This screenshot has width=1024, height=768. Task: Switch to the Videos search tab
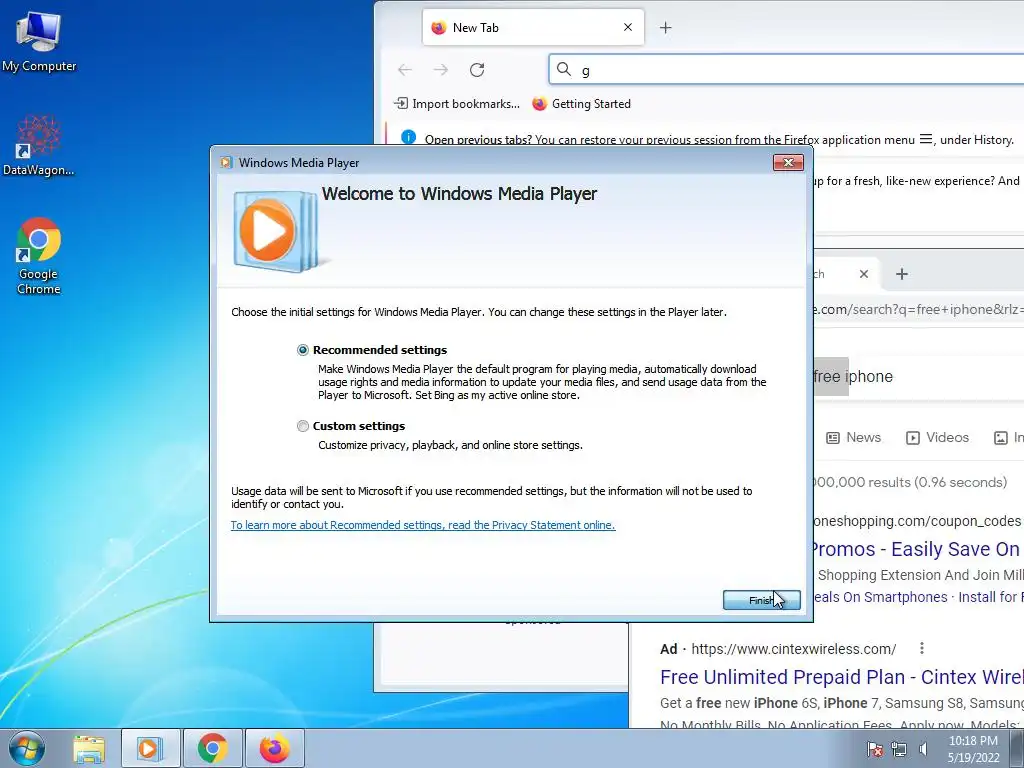[x=937, y=438]
